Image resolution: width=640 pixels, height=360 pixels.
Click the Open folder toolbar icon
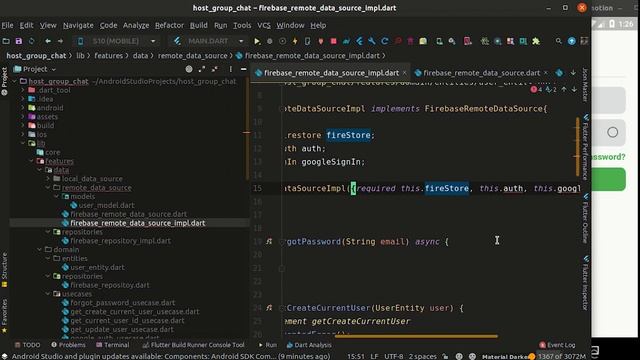click(x=6, y=41)
